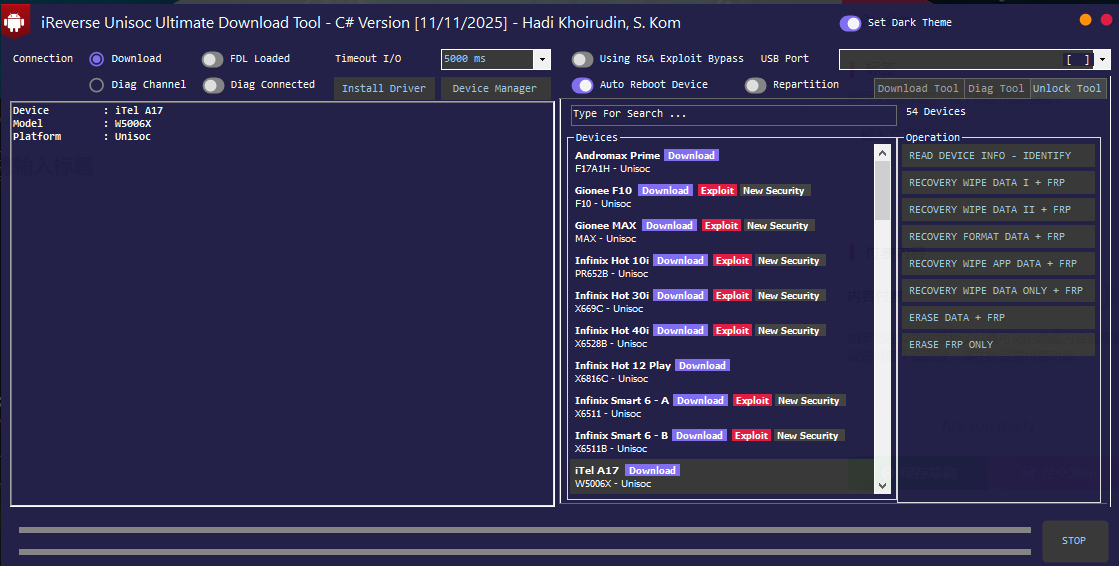Screen dimensions: 1119x566
Task: Click the devices list scroll up arrow
Action: (x=883, y=153)
